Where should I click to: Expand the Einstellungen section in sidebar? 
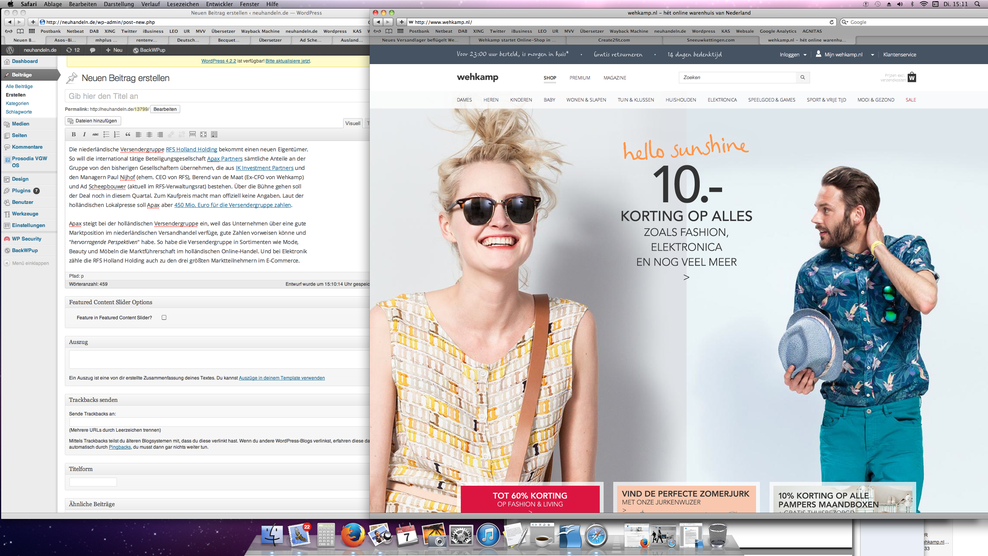point(28,225)
